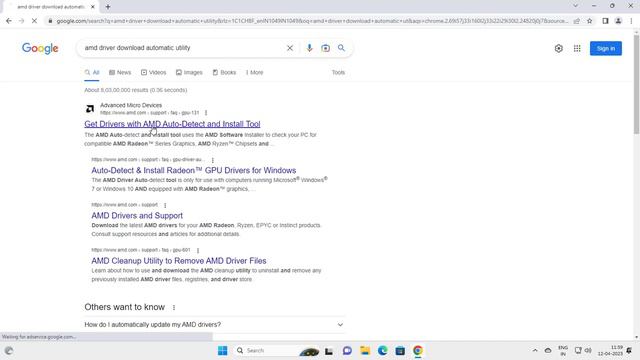This screenshot has height=360, width=640.
Task: Sign in to Google account
Action: click(606, 49)
